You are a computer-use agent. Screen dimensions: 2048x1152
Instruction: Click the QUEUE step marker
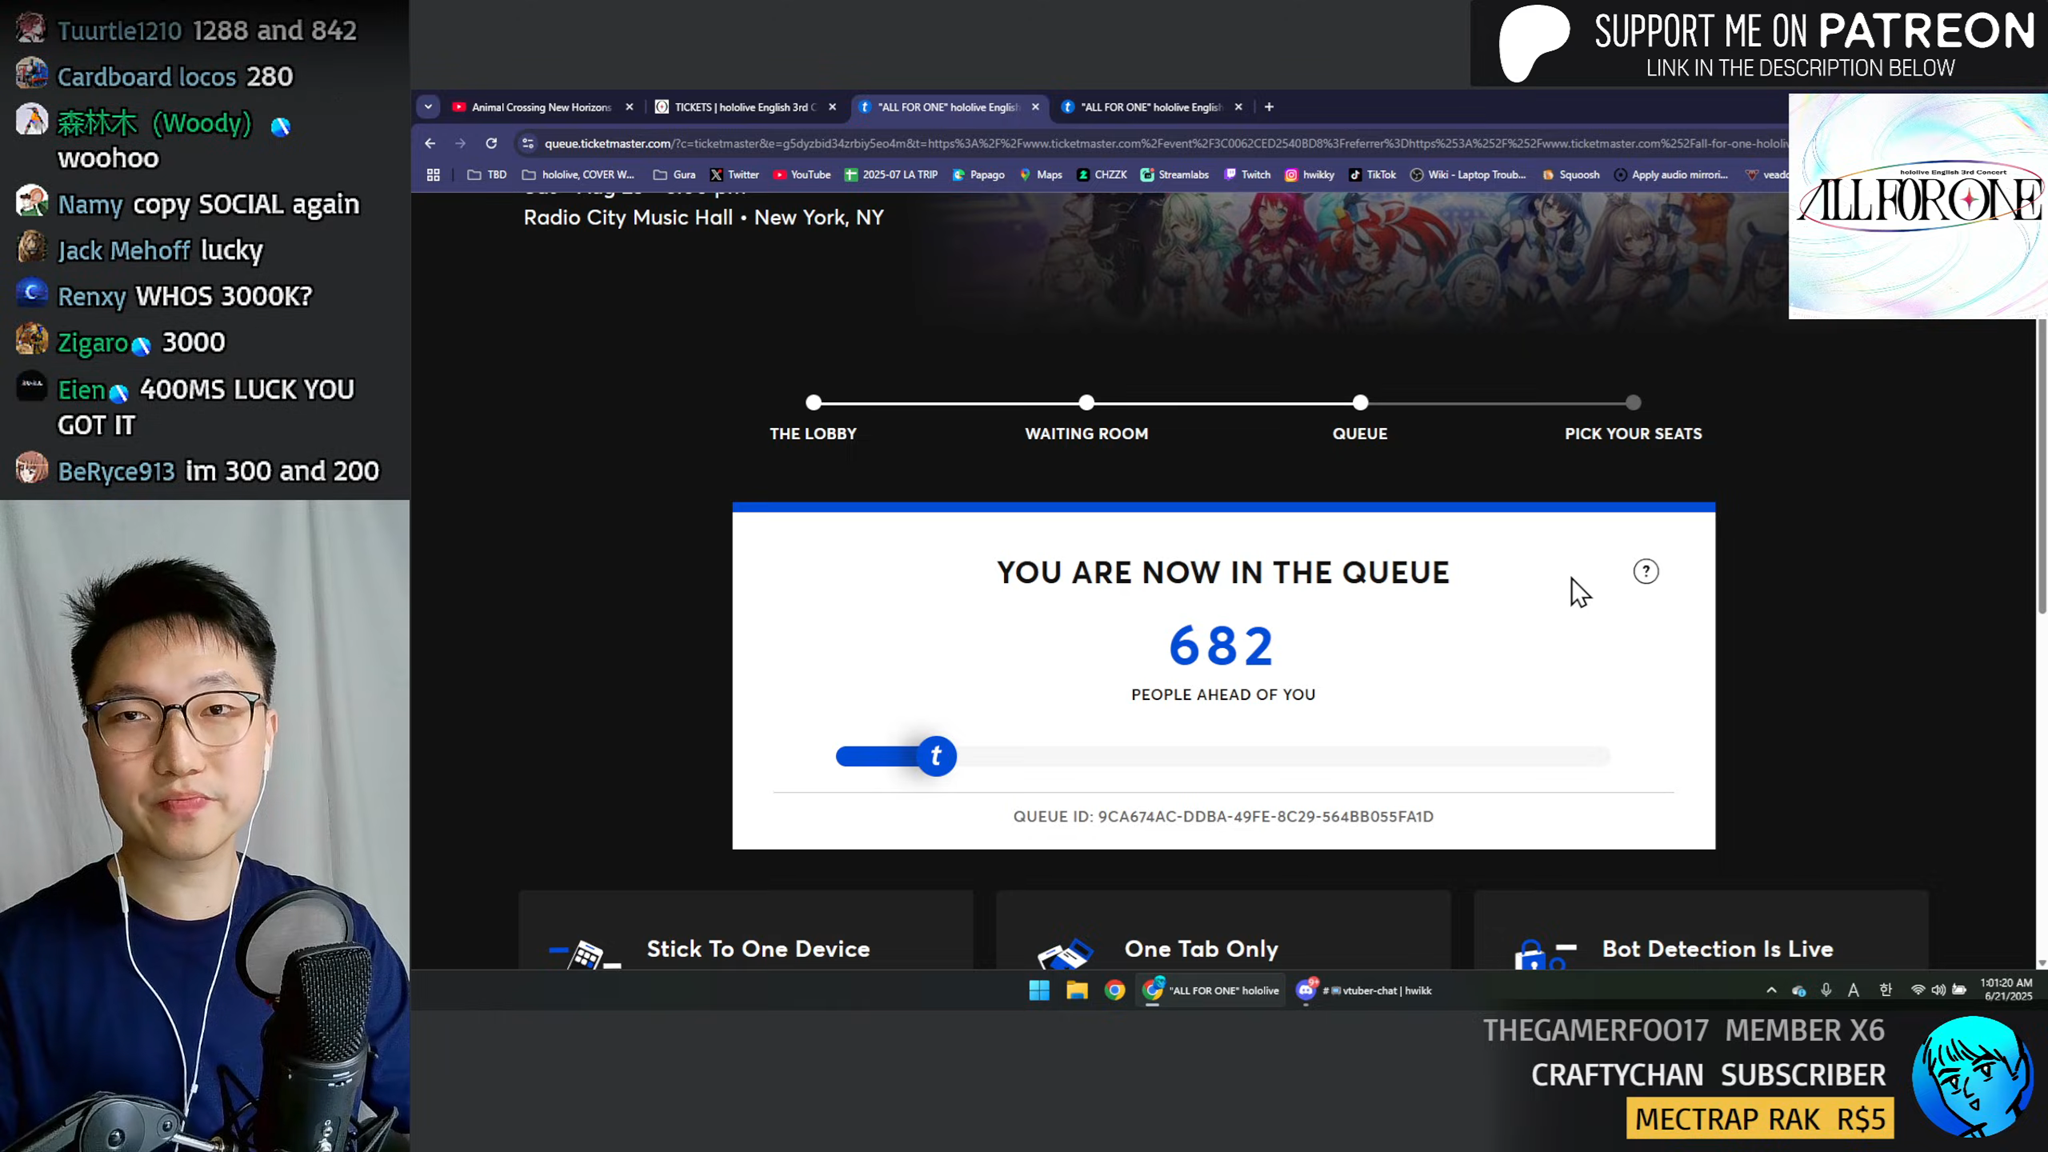[x=1360, y=402]
